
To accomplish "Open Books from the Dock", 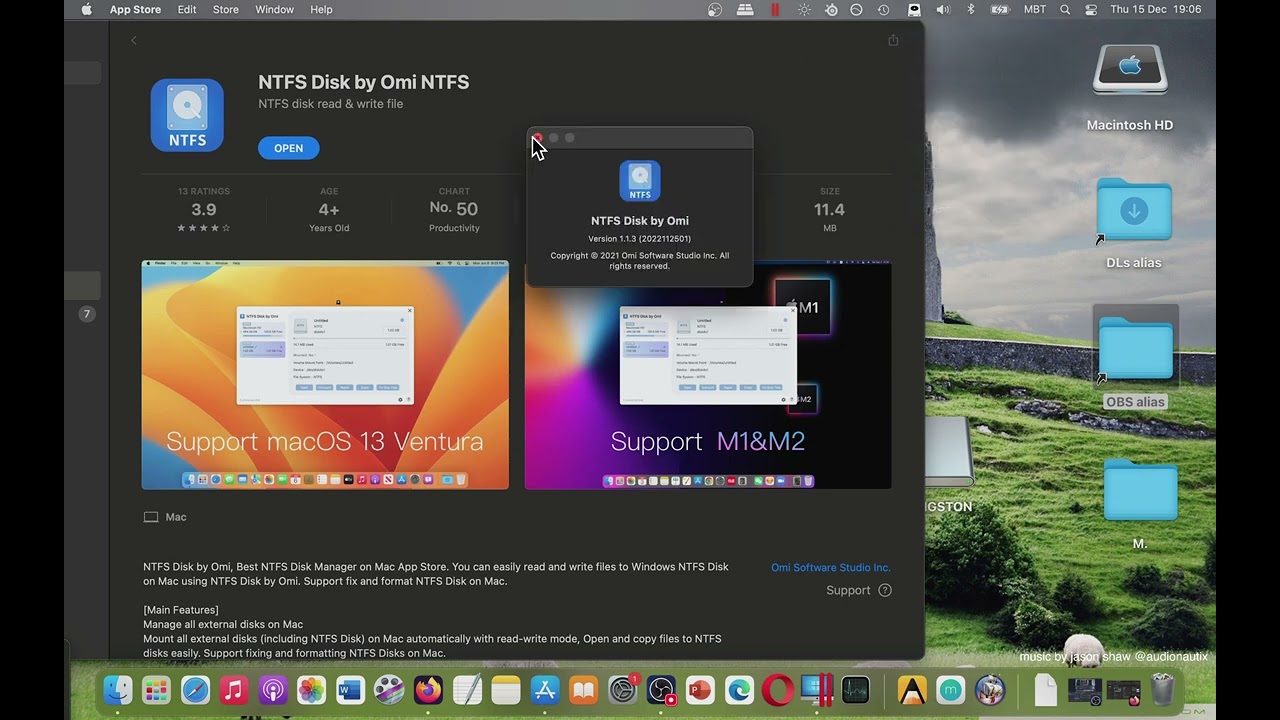I will 583,690.
